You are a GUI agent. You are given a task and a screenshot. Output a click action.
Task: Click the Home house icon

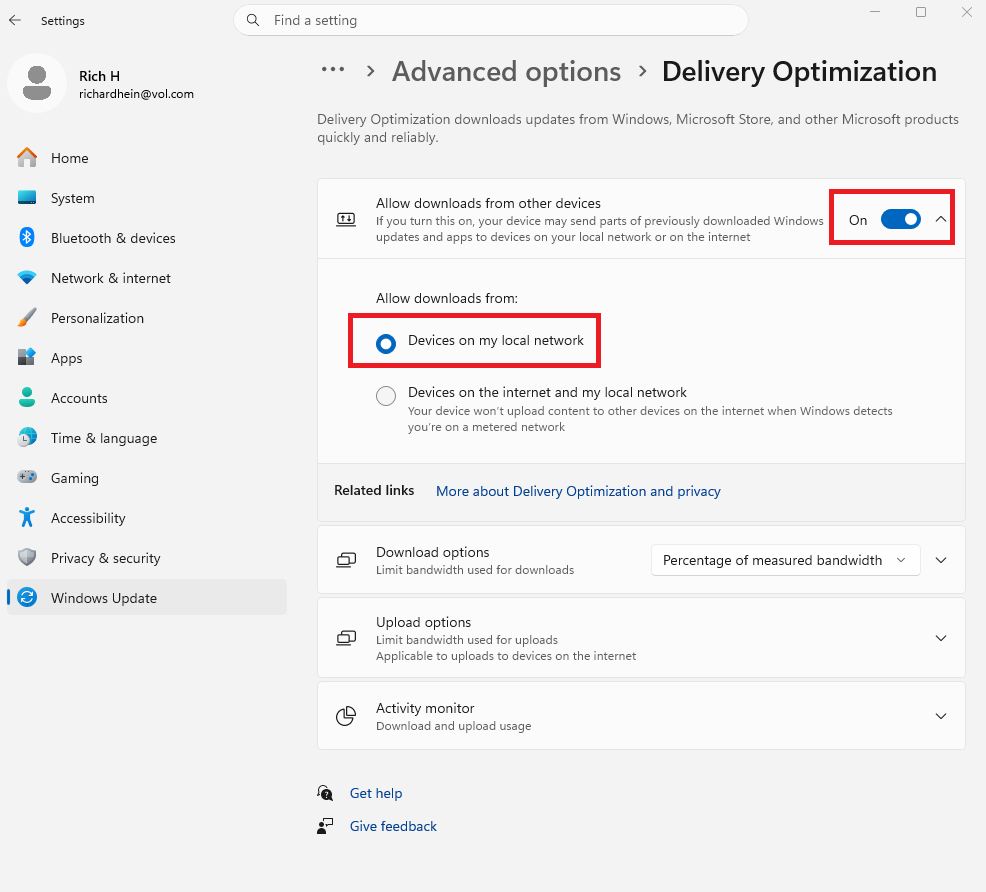[x=27, y=157]
